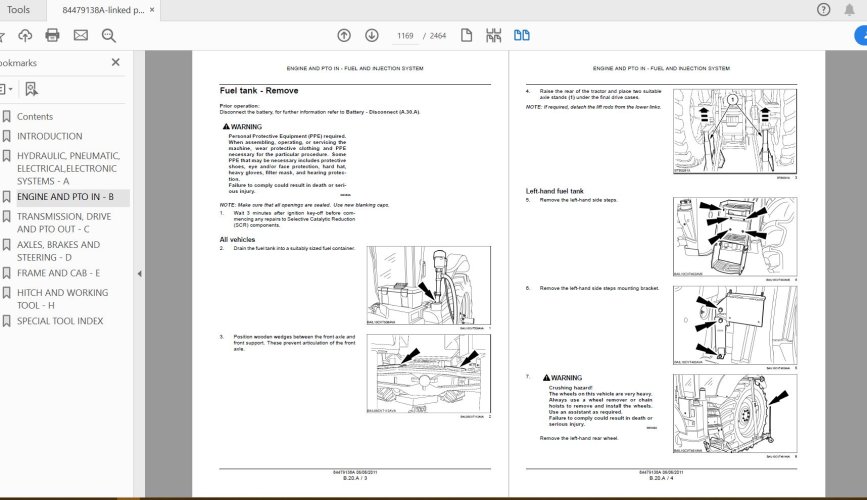Viewport: 867px width, 500px height.
Task: Open HYDRAULIC, PNEUMATIC, ELECTRICAL bookmark
Action: click(69, 168)
